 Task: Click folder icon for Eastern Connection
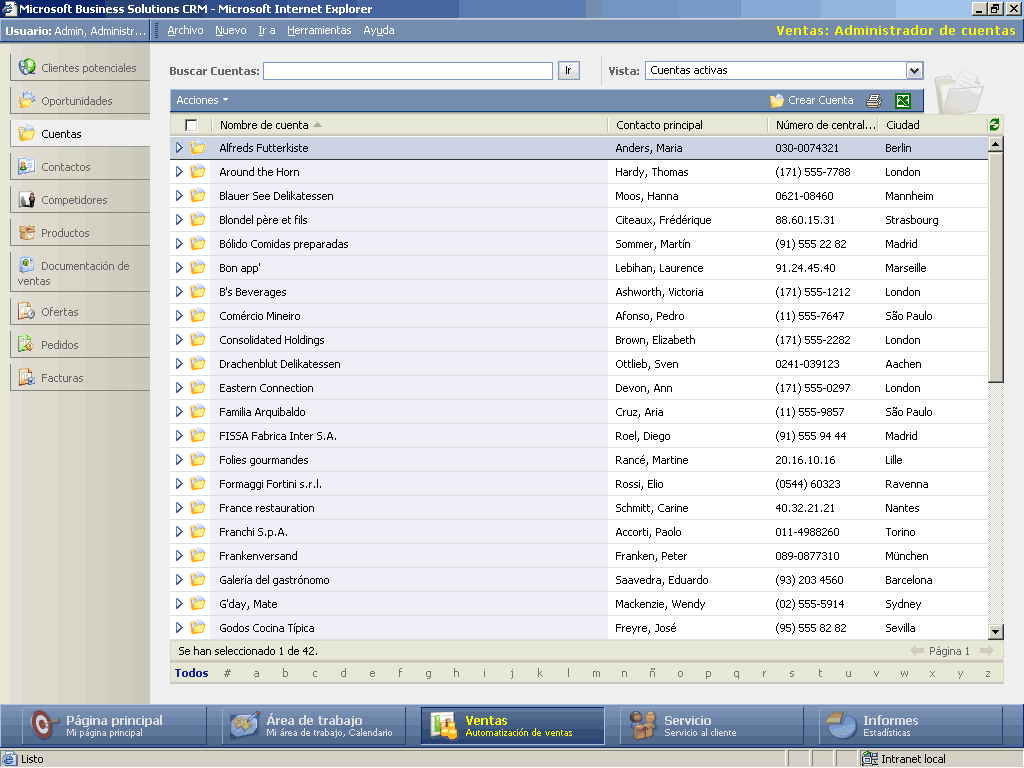pos(197,388)
